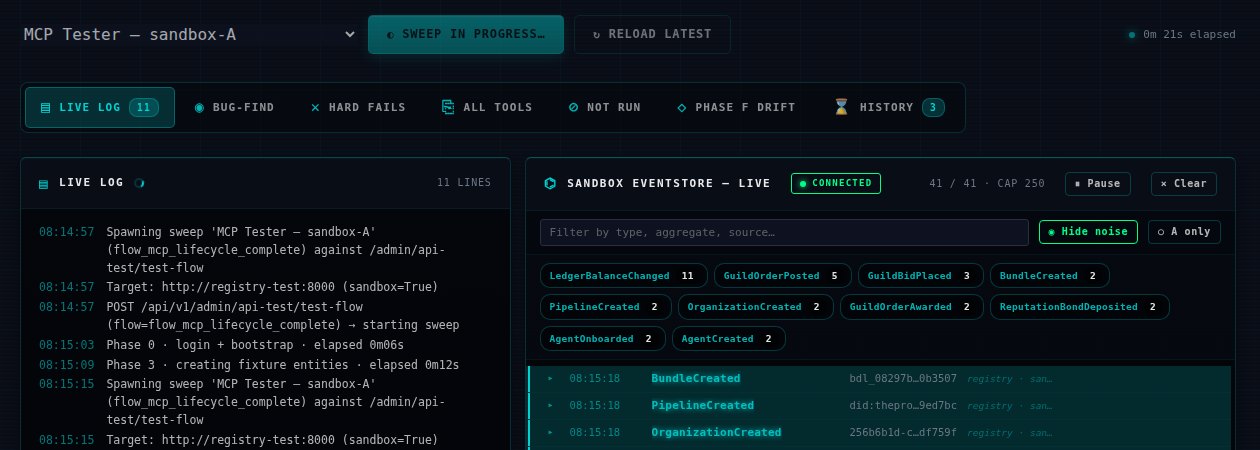
Task: Click the History hourglass icon
Action: (x=841, y=107)
